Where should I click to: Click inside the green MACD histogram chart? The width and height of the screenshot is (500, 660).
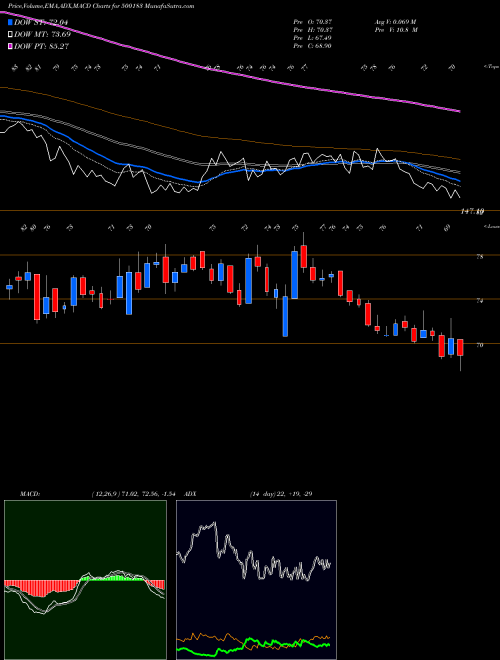85,580
